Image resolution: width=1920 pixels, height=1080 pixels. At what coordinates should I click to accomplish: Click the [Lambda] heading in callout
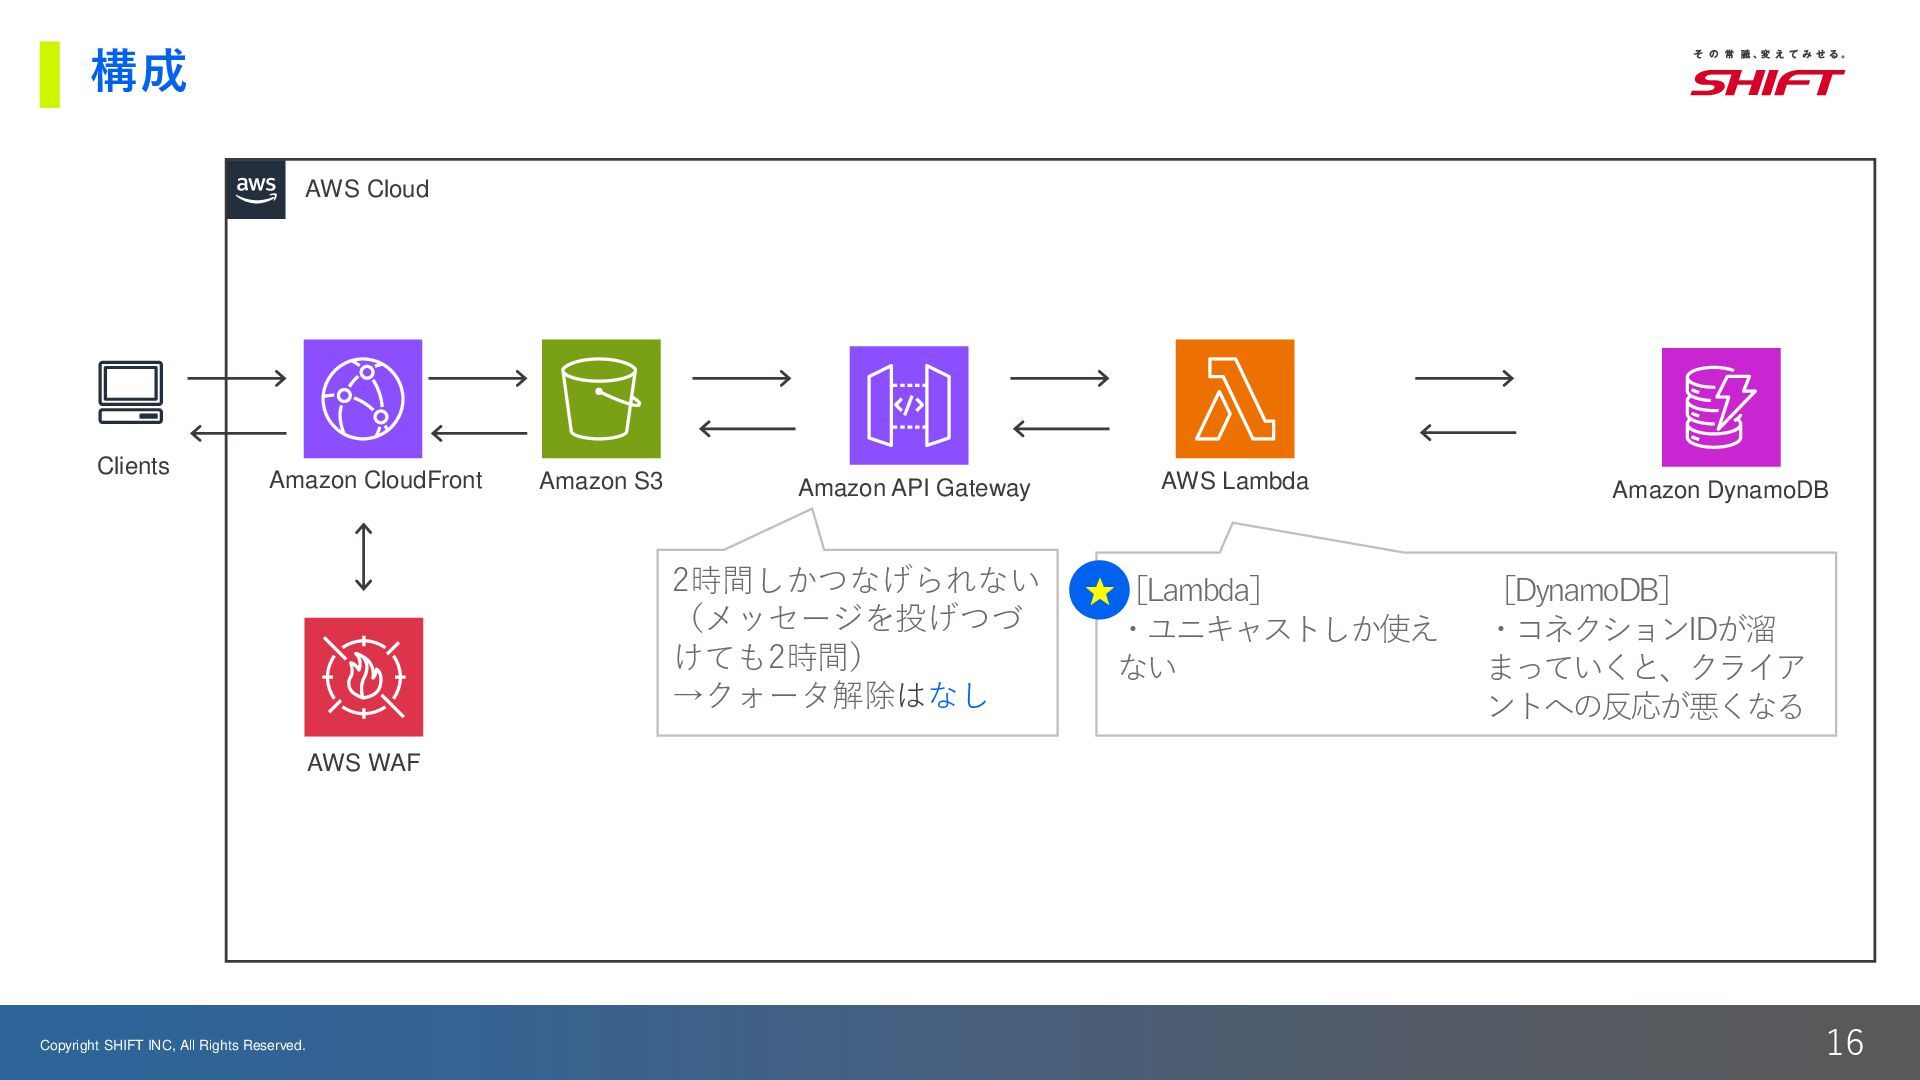point(1198,590)
